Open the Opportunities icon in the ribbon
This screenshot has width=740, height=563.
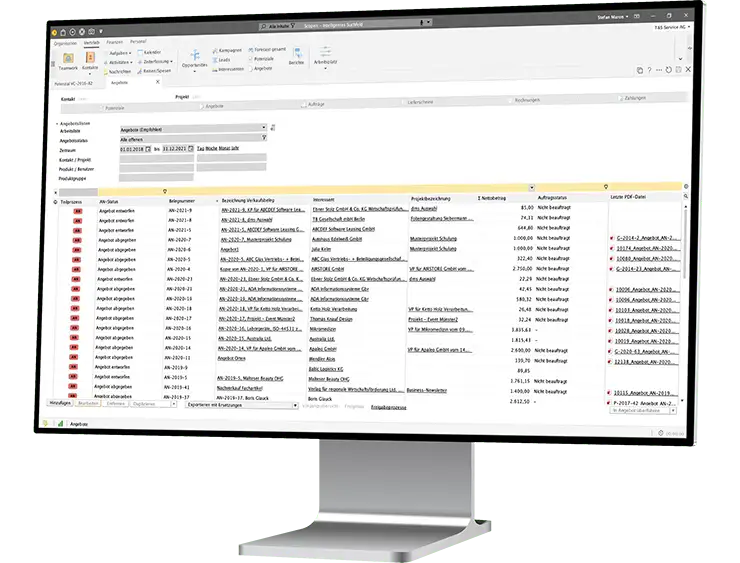195,55
